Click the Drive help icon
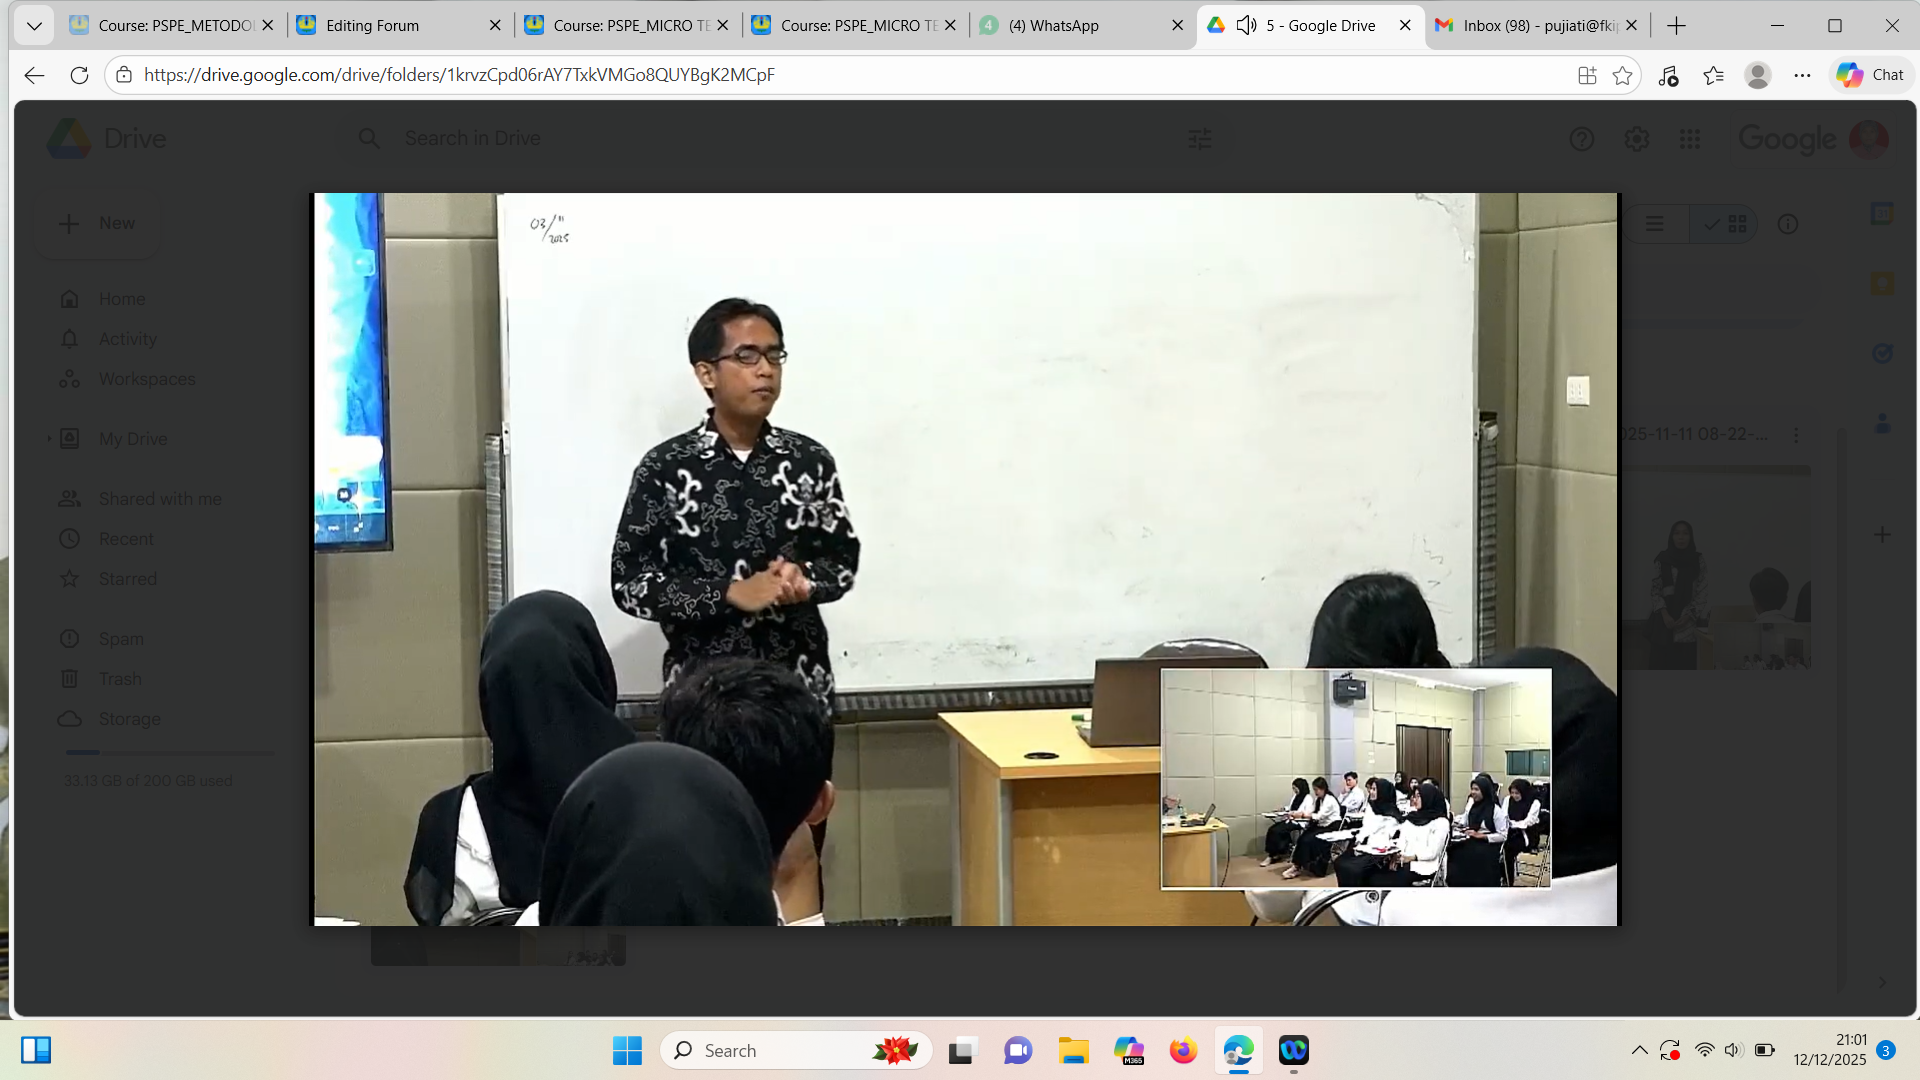This screenshot has width=1920, height=1080. click(1581, 139)
